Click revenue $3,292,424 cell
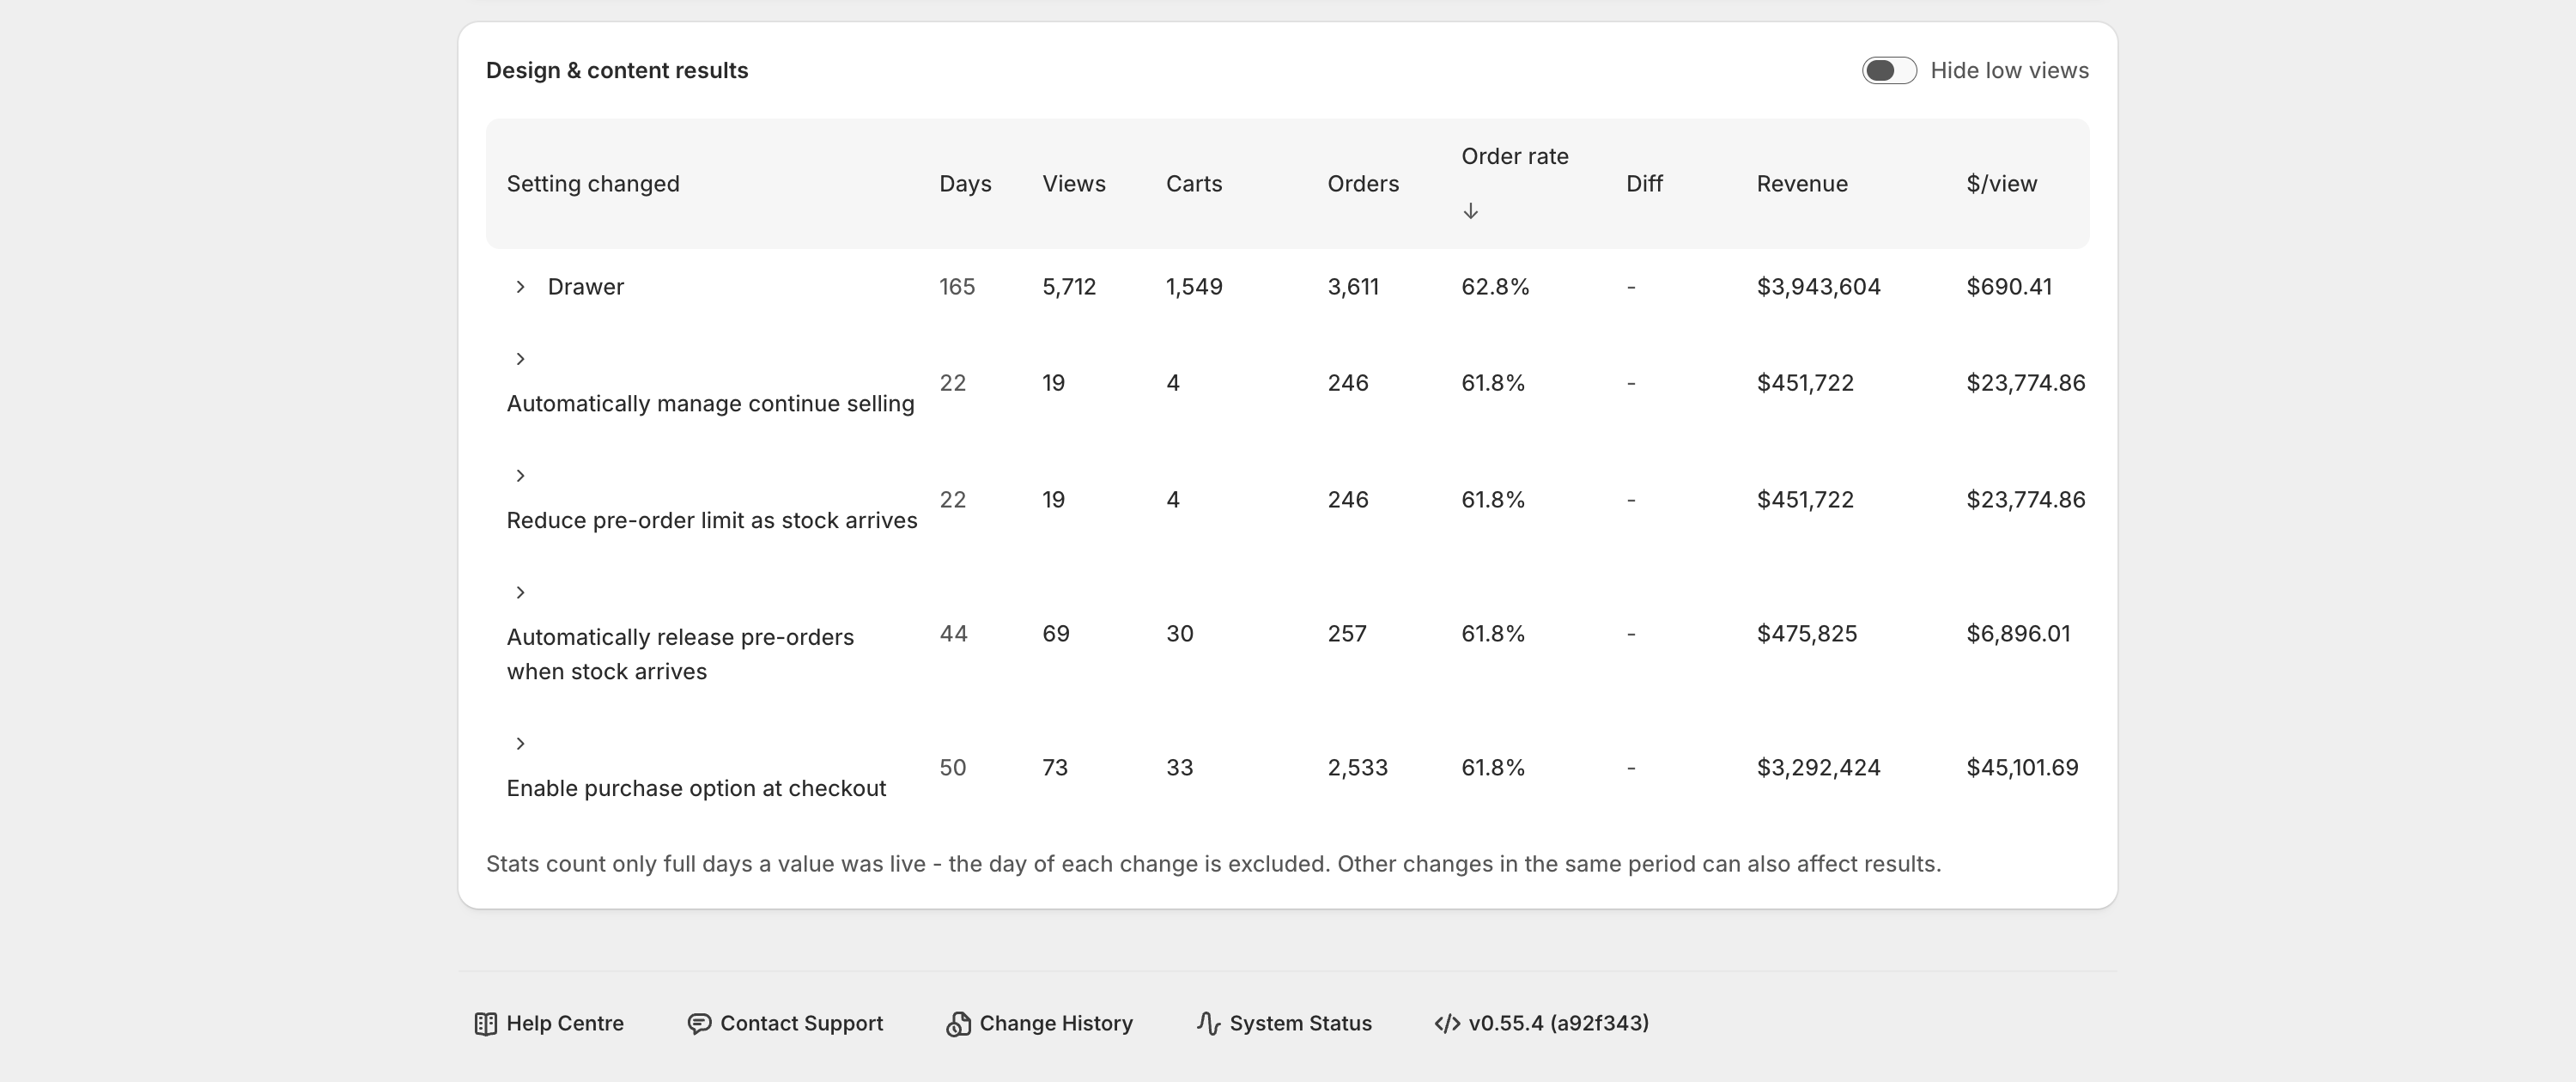 1818,768
